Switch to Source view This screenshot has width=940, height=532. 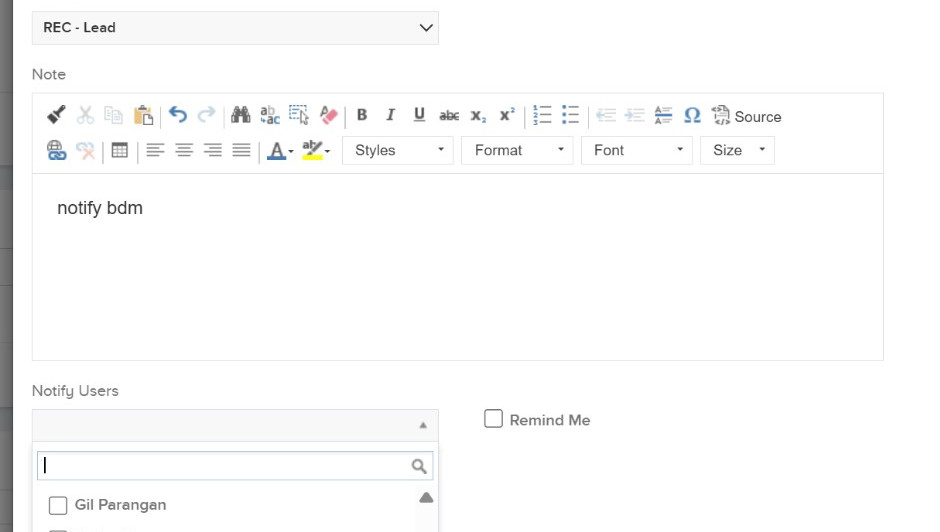tap(746, 115)
